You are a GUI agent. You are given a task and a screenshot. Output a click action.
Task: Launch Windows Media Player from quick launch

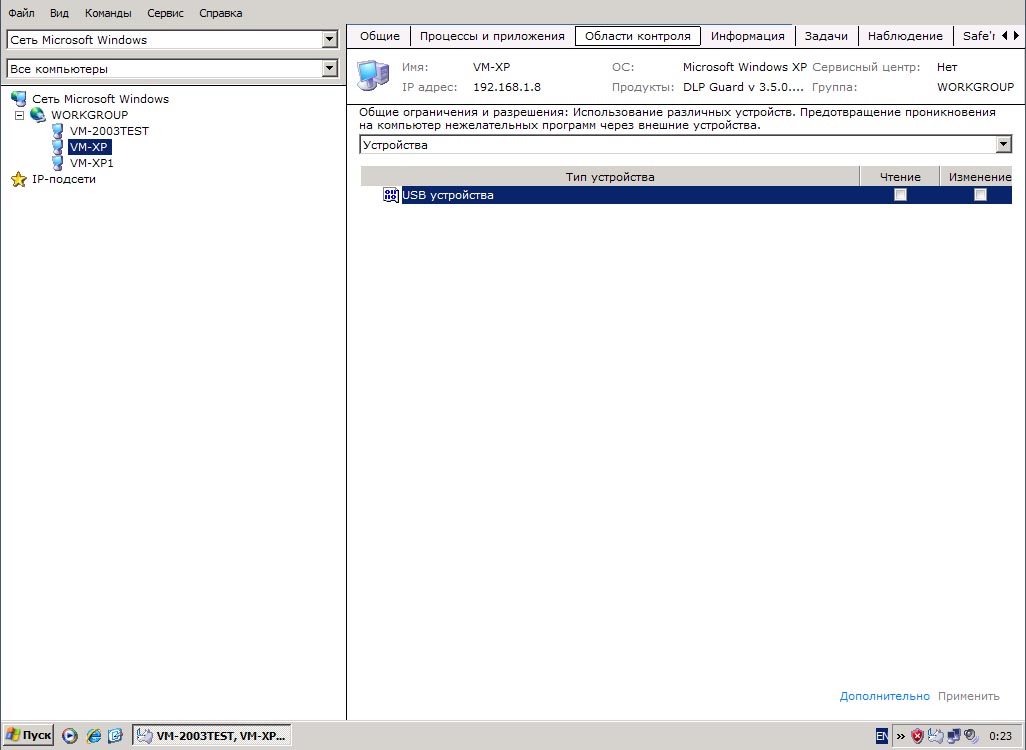coord(70,736)
